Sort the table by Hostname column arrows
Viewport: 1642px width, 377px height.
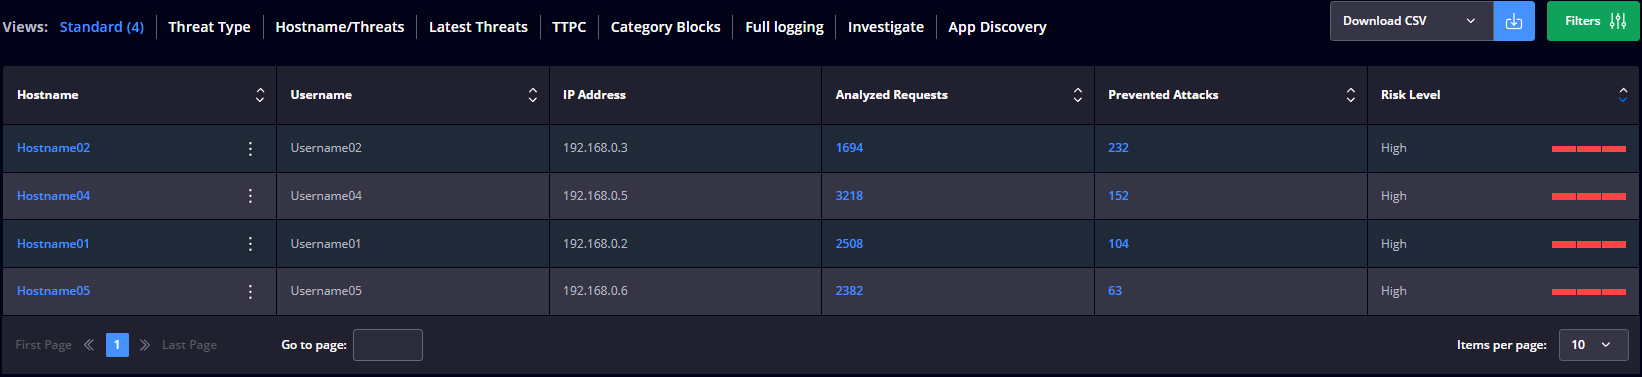(x=260, y=95)
